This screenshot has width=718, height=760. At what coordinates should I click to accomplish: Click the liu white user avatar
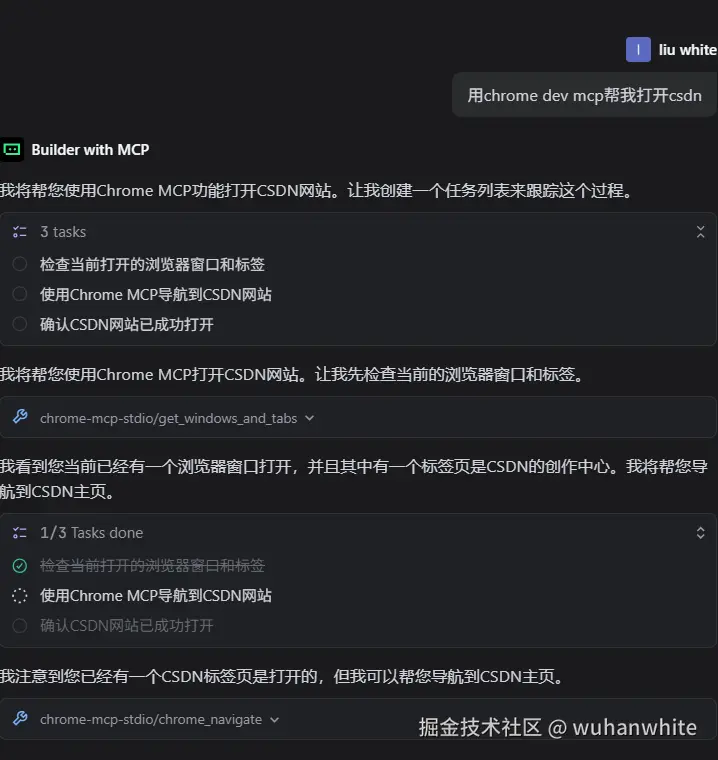click(638, 49)
